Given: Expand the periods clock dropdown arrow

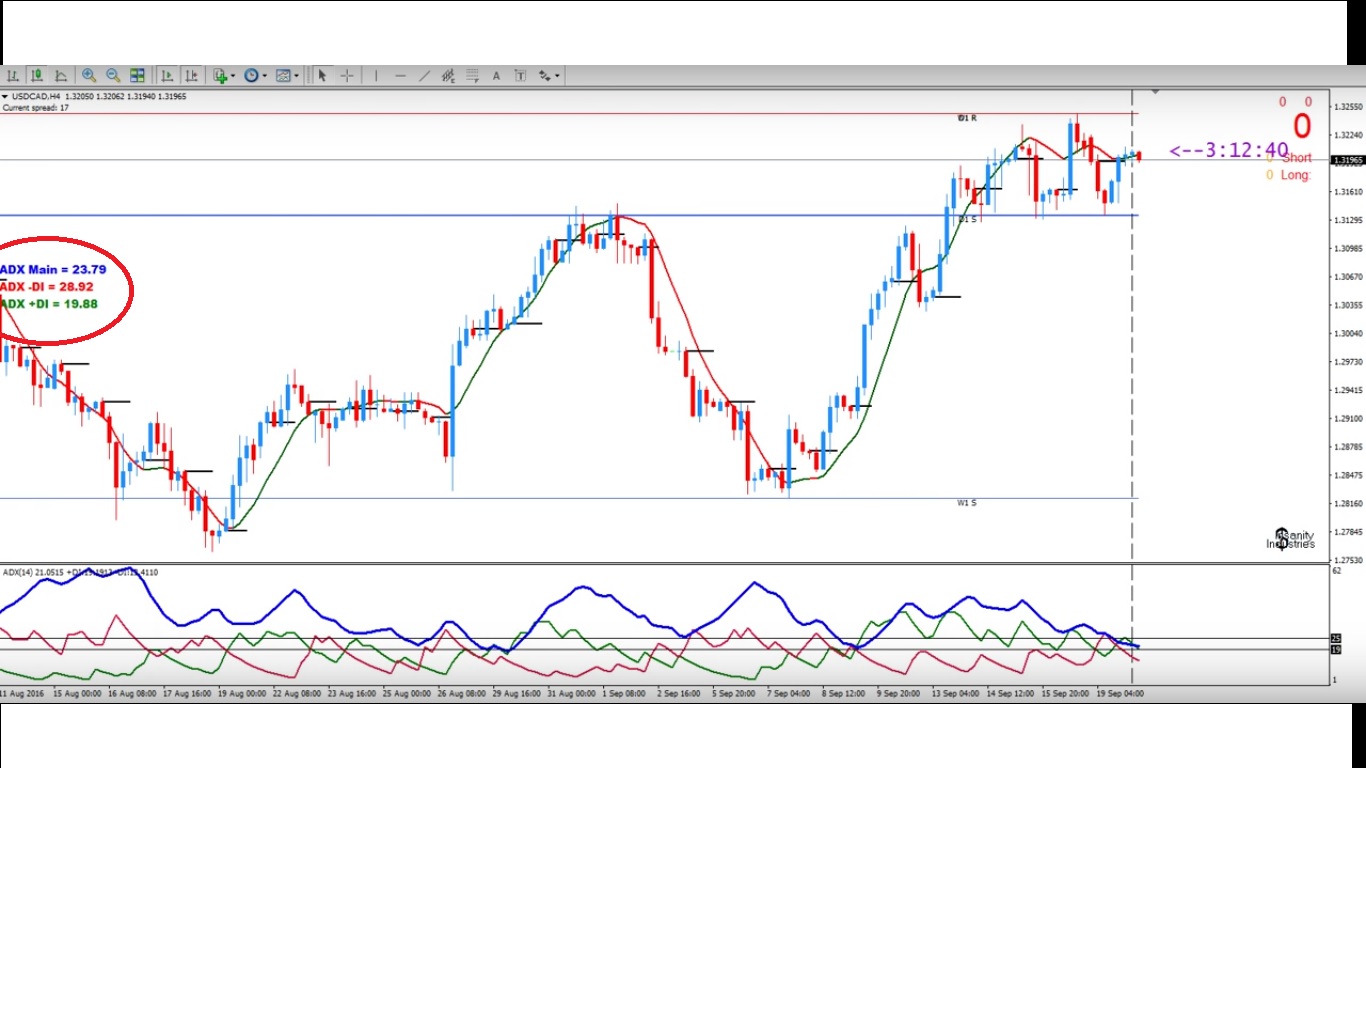Looking at the screenshot, I should tap(265, 76).
